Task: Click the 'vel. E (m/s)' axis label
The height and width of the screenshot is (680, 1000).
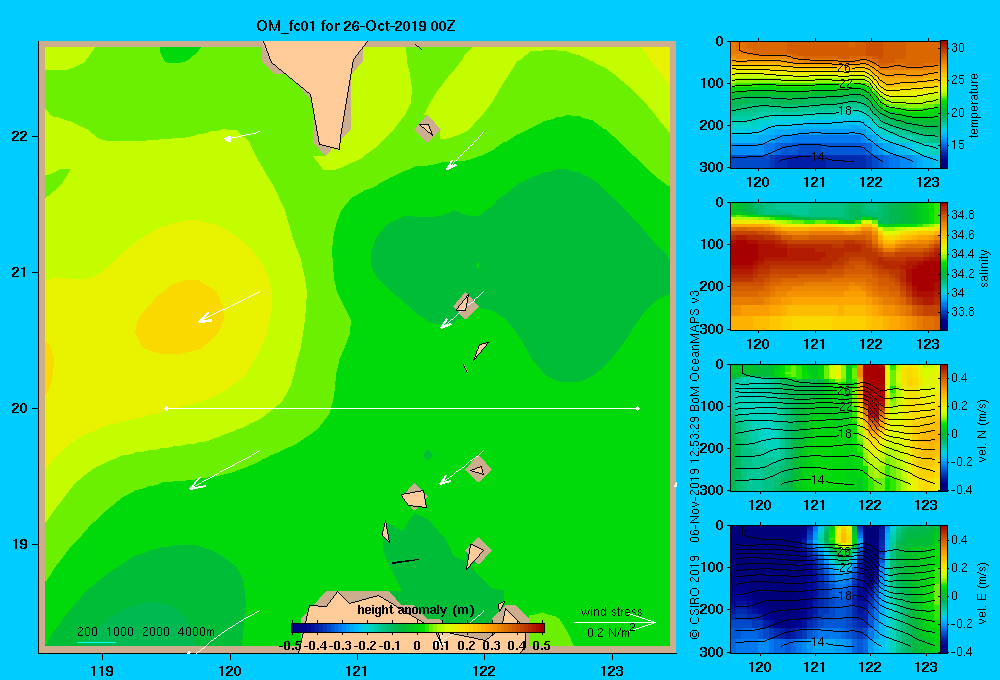Action: 982,592
